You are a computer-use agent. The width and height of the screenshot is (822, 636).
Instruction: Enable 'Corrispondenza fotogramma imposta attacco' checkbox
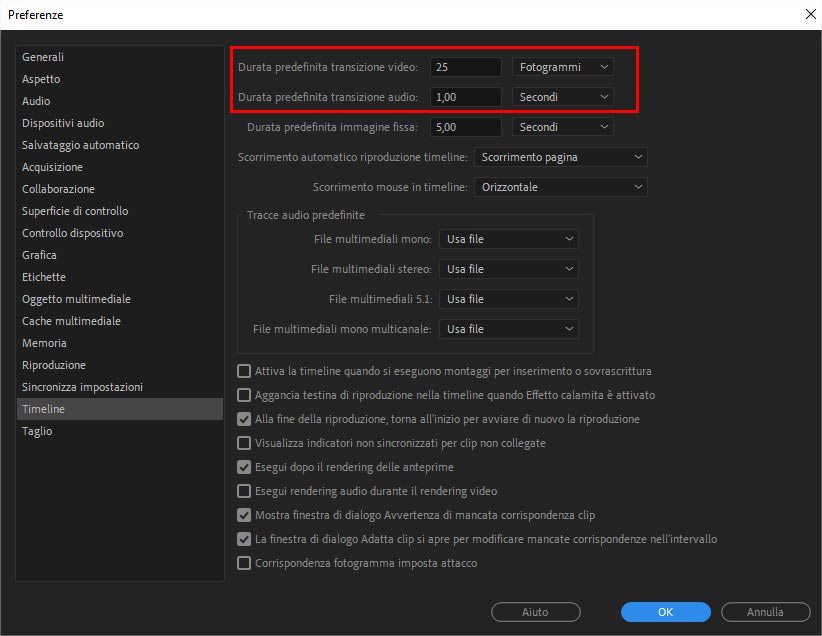point(244,563)
